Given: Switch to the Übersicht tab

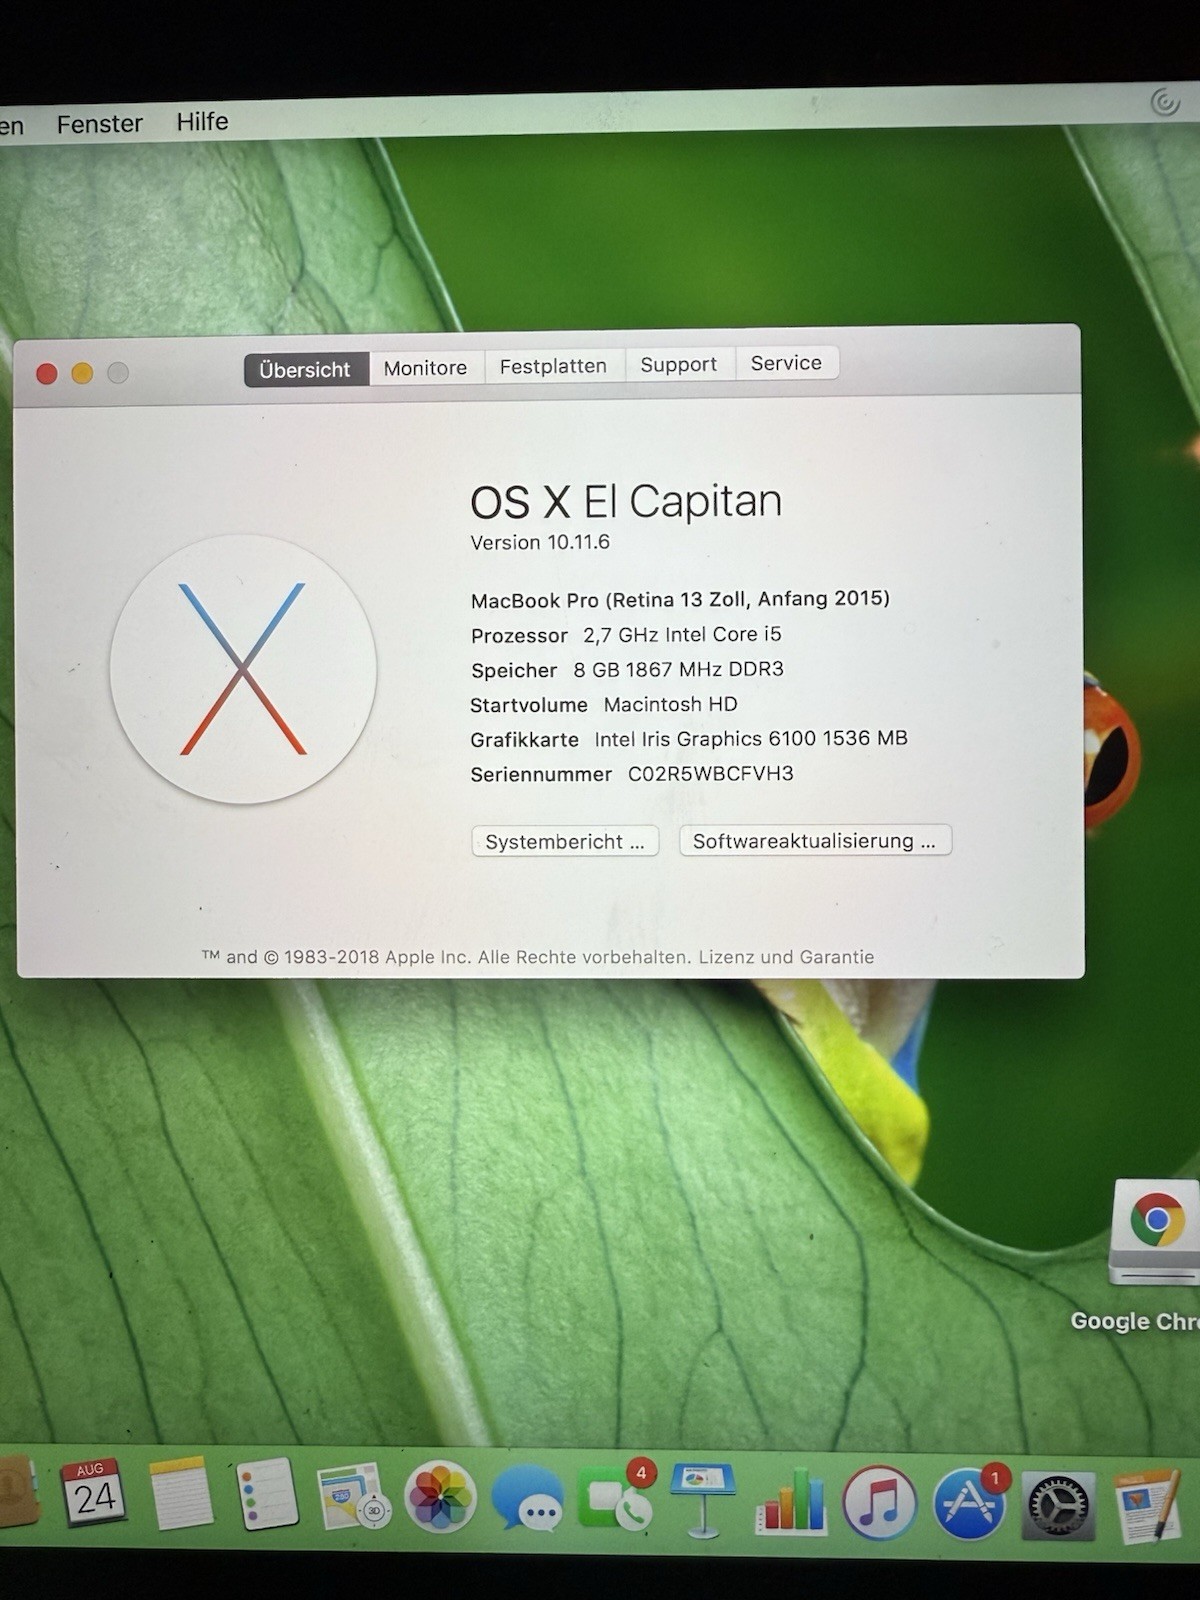Looking at the screenshot, I should point(306,369).
